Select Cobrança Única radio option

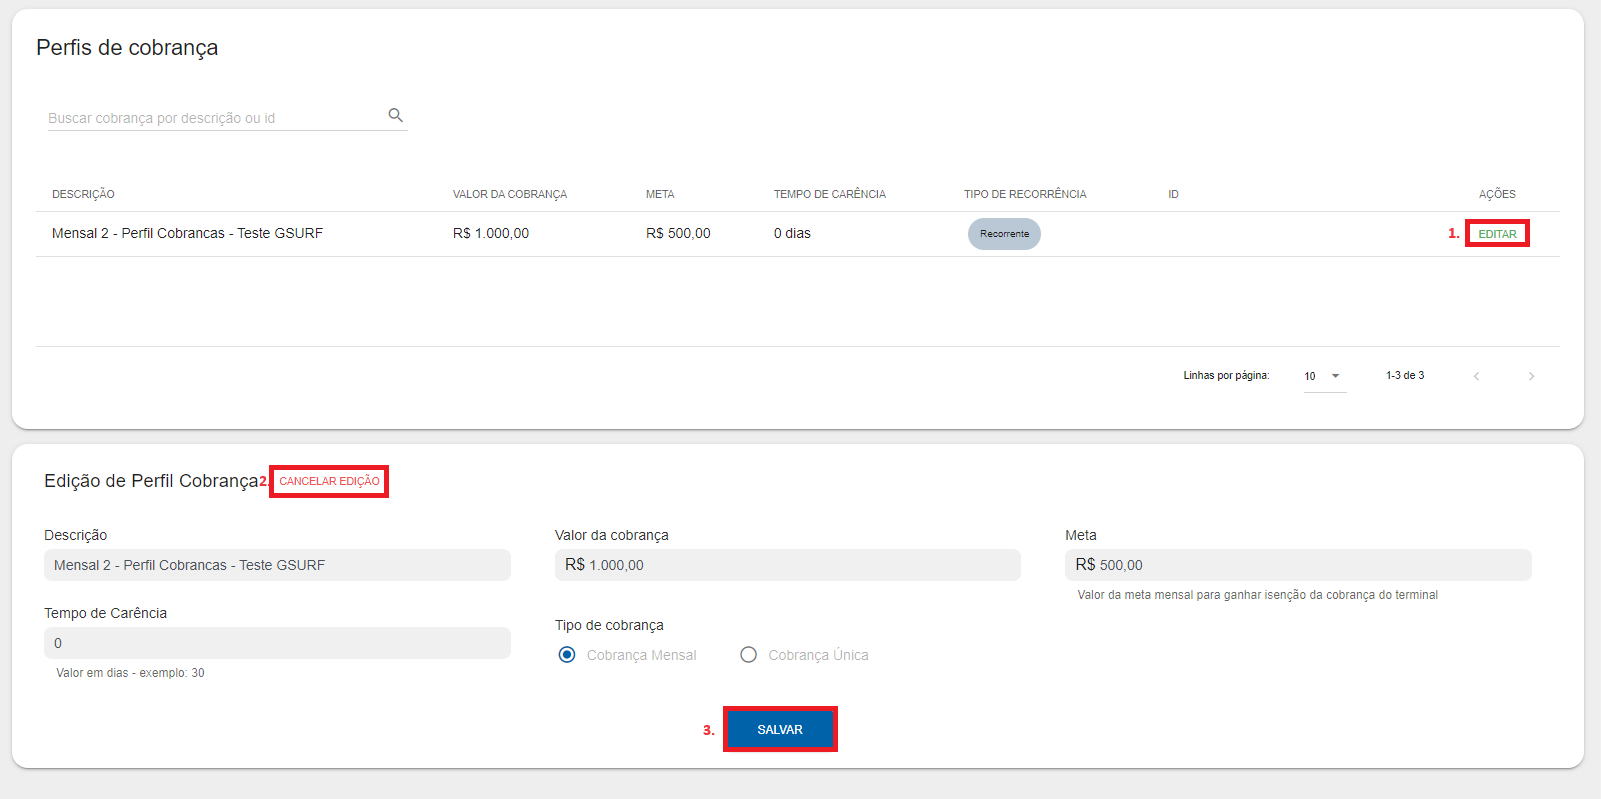tap(748, 655)
